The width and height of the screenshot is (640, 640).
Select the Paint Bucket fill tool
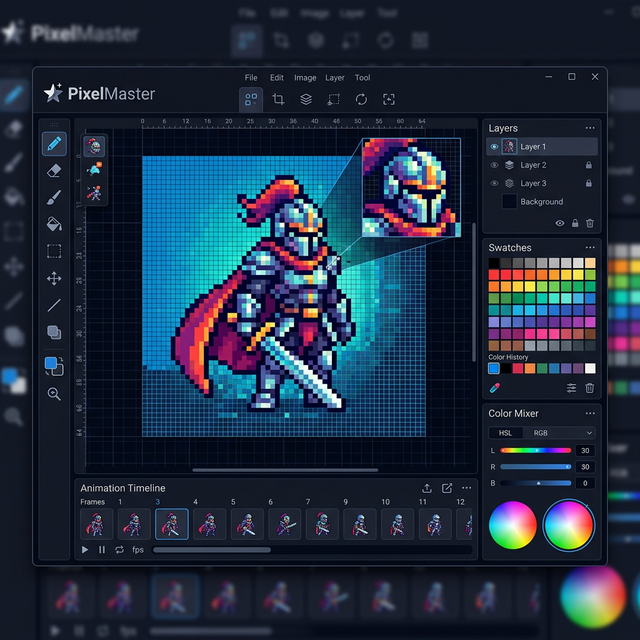[54, 224]
